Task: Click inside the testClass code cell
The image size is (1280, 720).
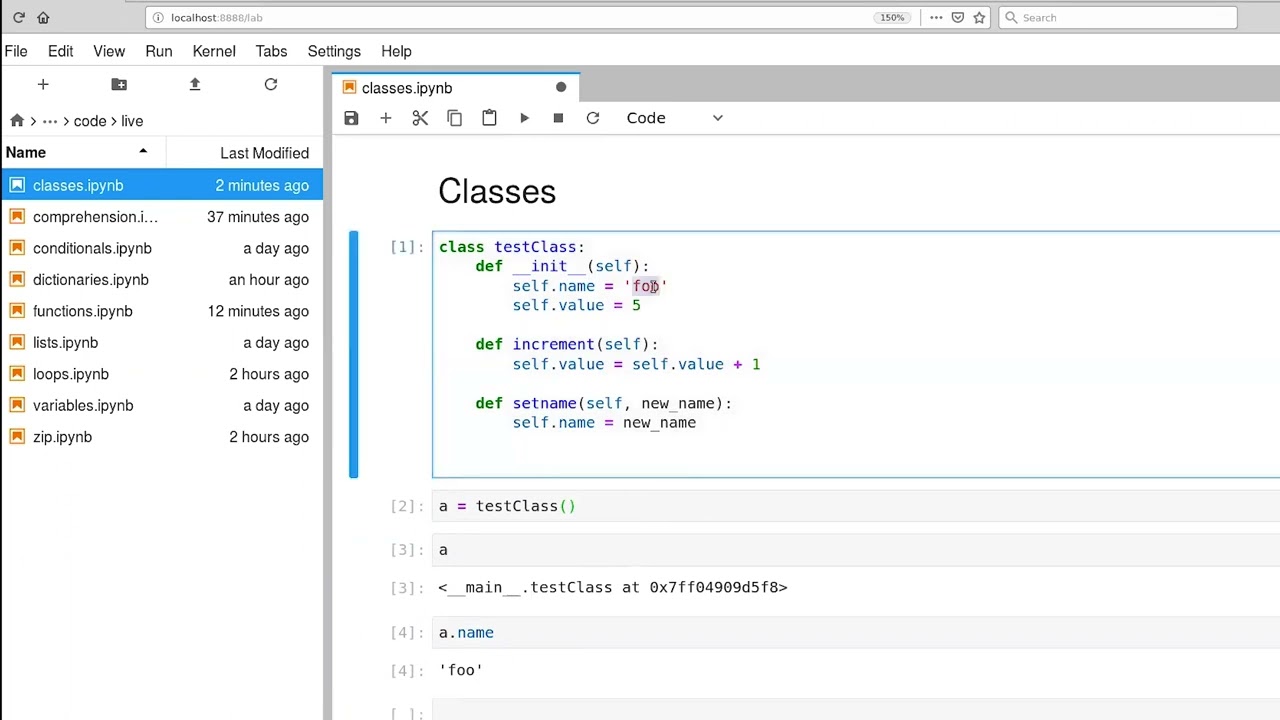Action: [856, 354]
